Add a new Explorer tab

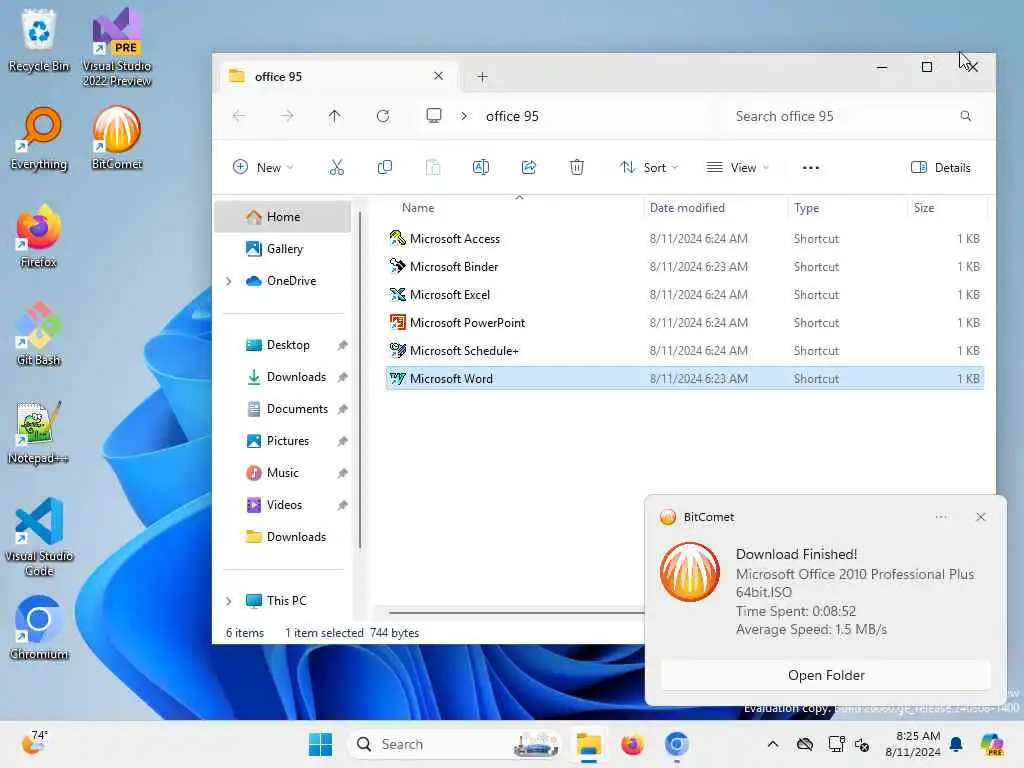click(483, 77)
